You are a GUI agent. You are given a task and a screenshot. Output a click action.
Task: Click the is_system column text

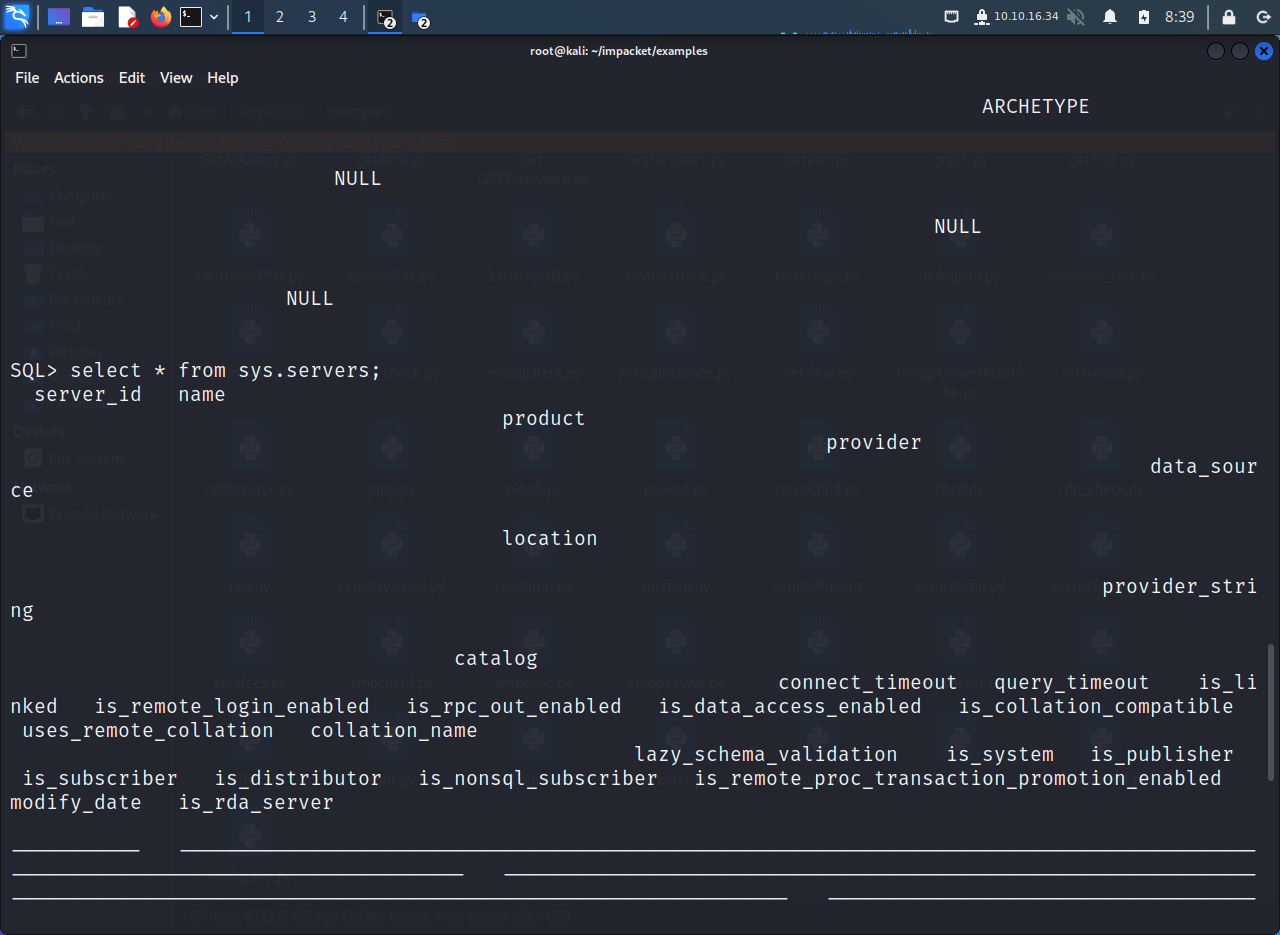pos(1000,755)
